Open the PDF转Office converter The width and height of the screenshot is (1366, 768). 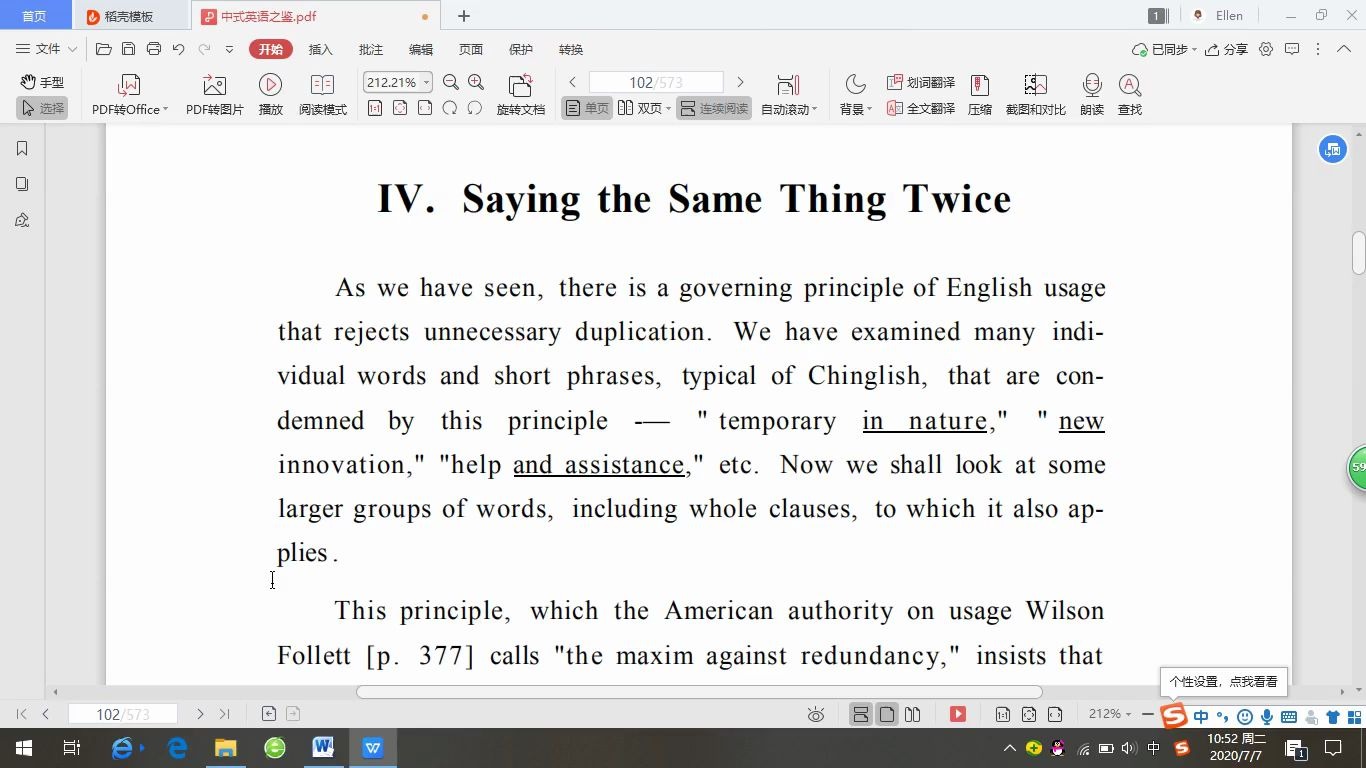click(130, 96)
